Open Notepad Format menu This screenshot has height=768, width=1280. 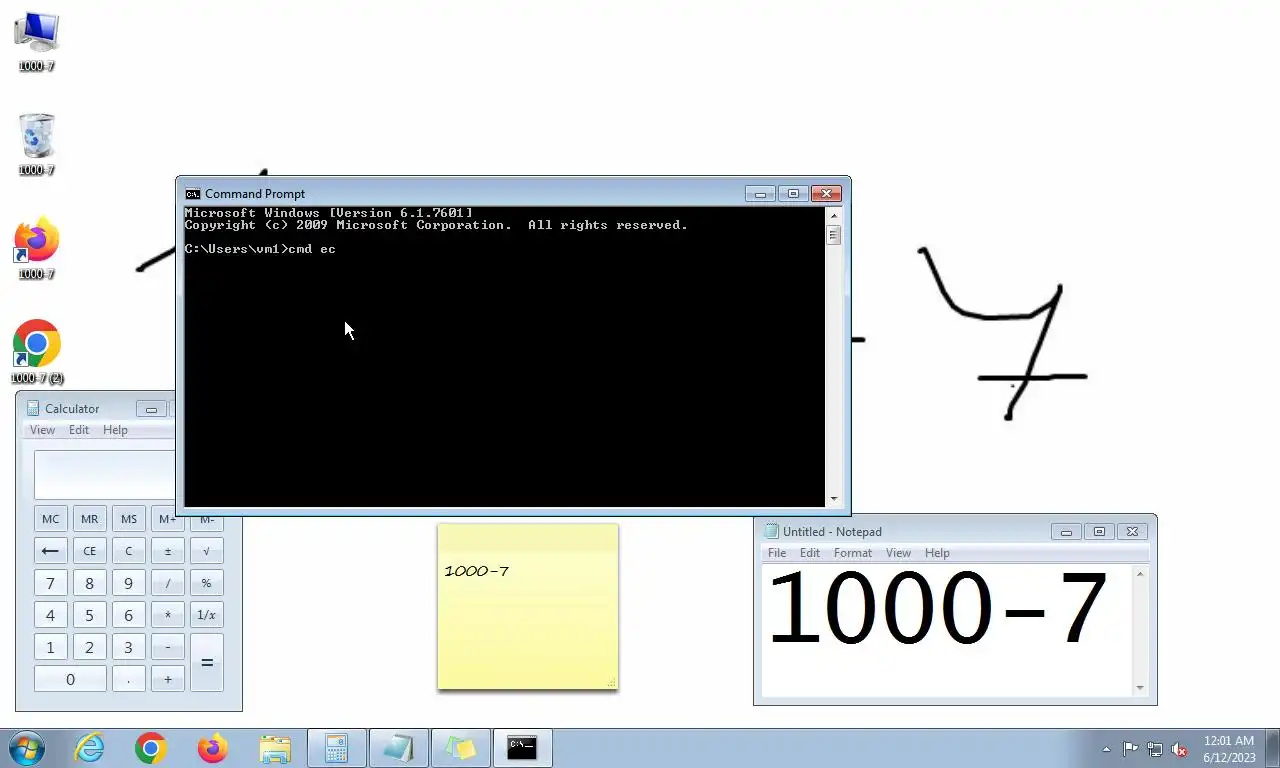coord(853,553)
